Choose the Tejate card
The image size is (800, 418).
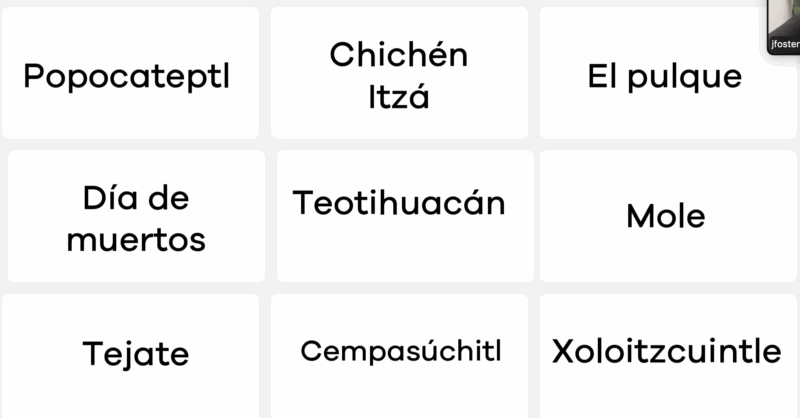coord(135,385)
